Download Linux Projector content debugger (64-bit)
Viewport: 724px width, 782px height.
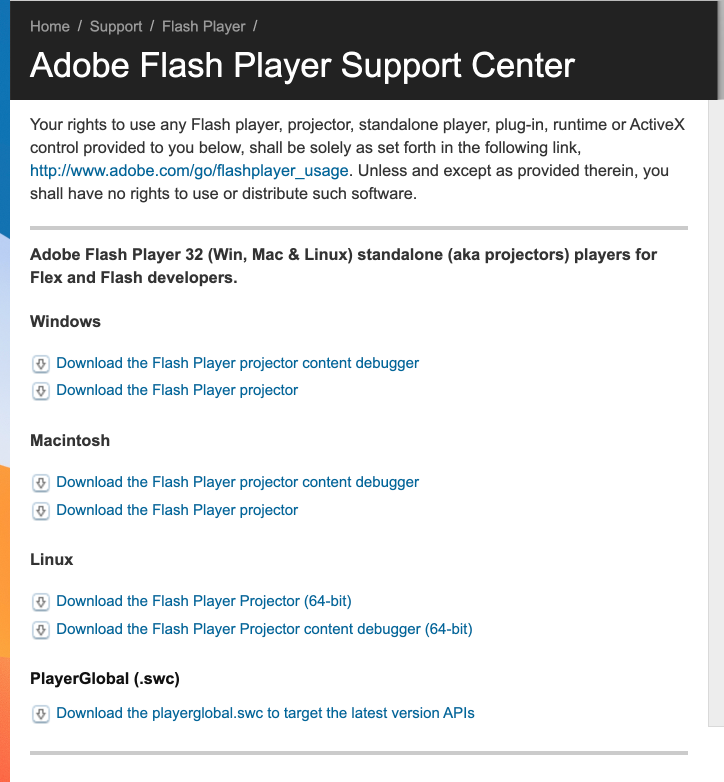[264, 629]
